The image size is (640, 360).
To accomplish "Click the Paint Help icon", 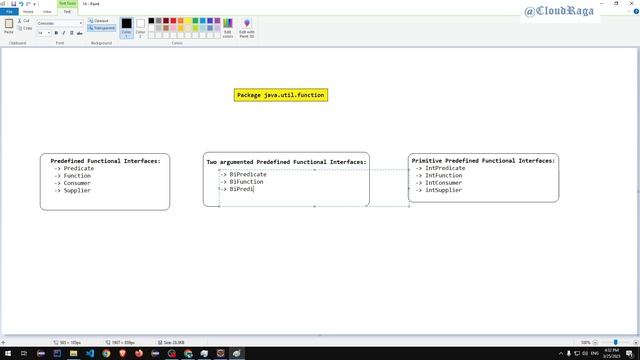I will click(x=636, y=11).
